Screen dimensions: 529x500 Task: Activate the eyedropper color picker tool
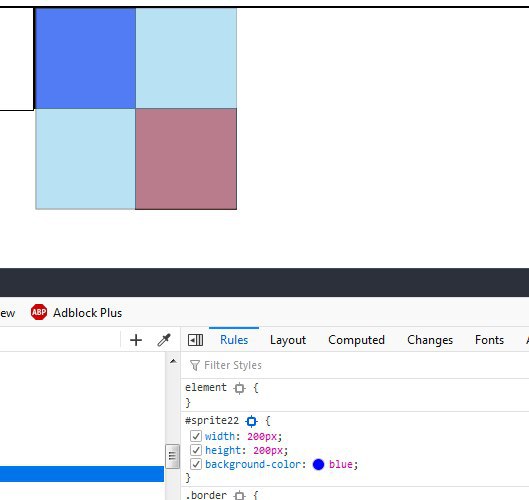click(164, 340)
